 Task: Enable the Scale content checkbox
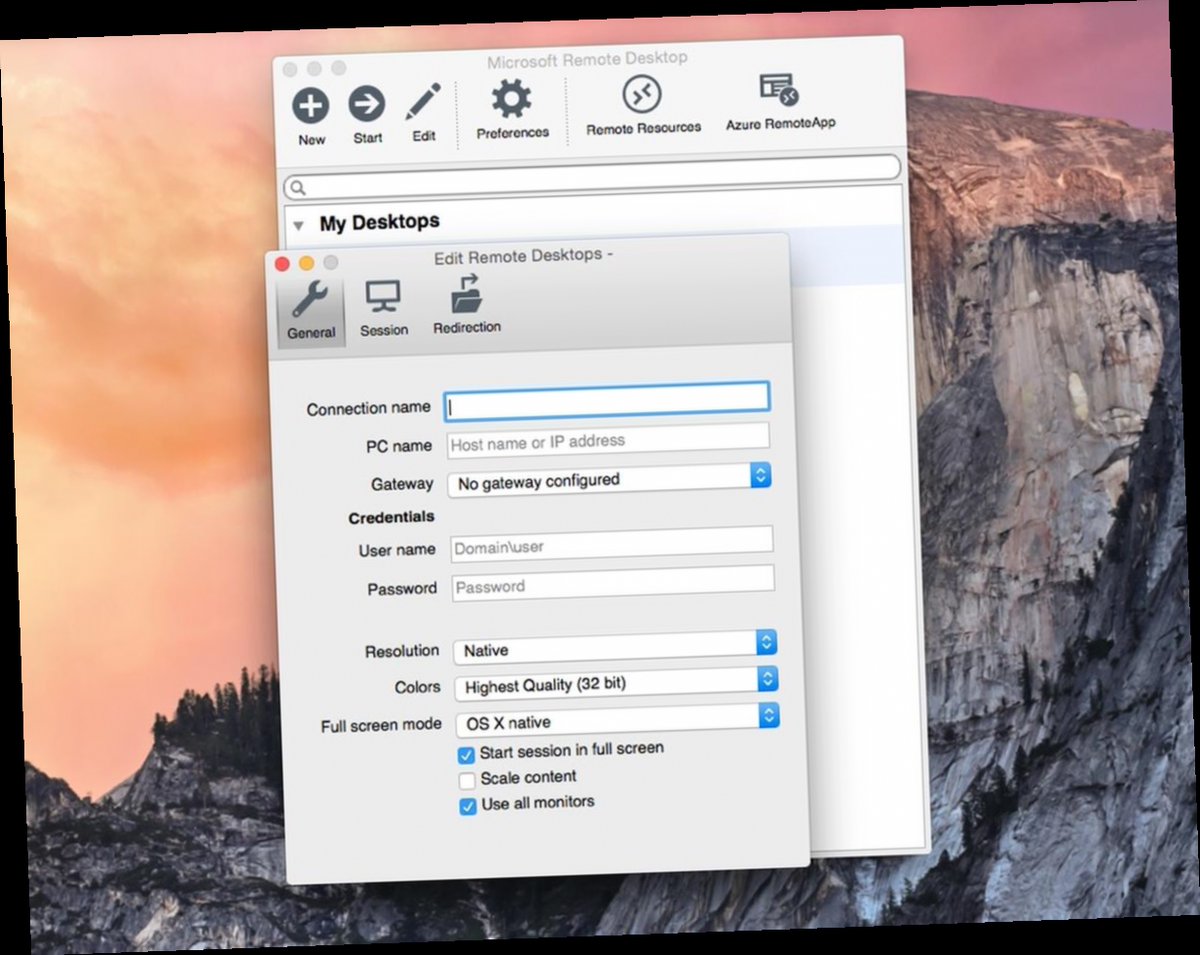click(x=467, y=780)
